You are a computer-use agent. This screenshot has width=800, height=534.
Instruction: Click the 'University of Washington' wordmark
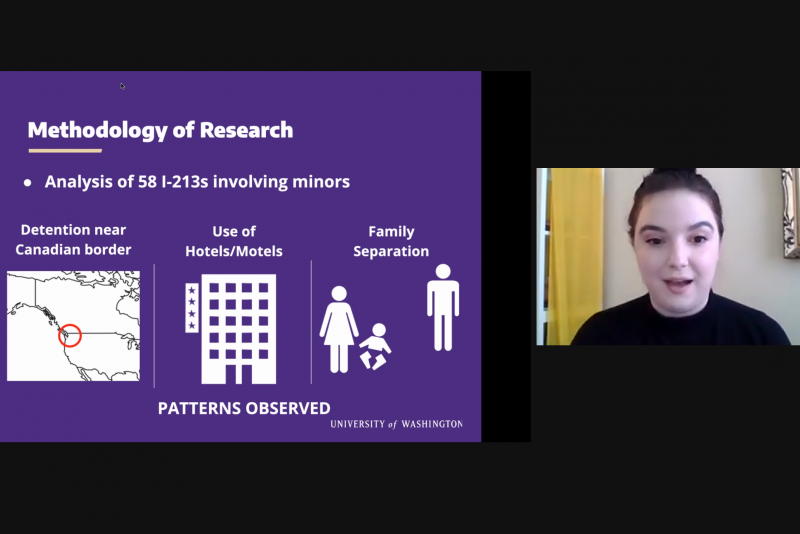(396, 424)
